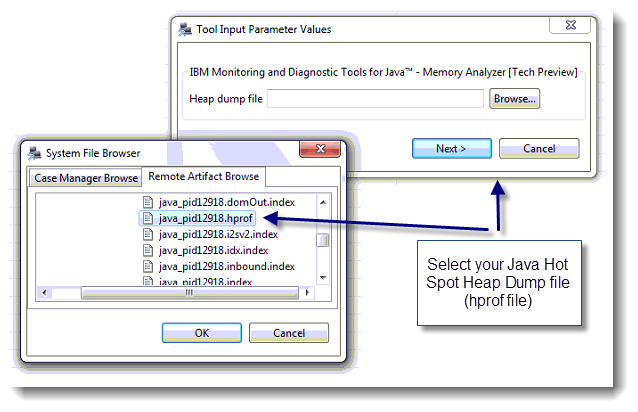638x412 pixels.
Task: Select the java_pid12918.i2sv2.index file
Action: click(218, 234)
